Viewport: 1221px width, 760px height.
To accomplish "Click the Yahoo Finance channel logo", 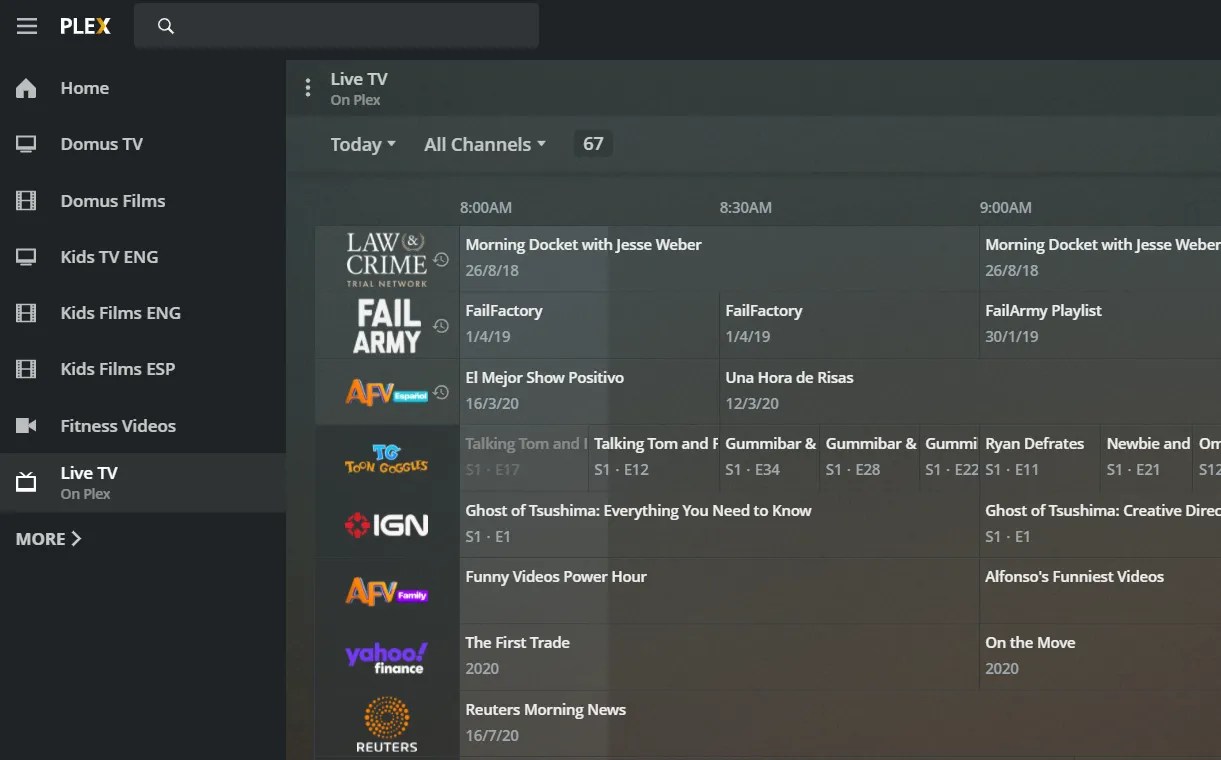I will tap(387, 657).
